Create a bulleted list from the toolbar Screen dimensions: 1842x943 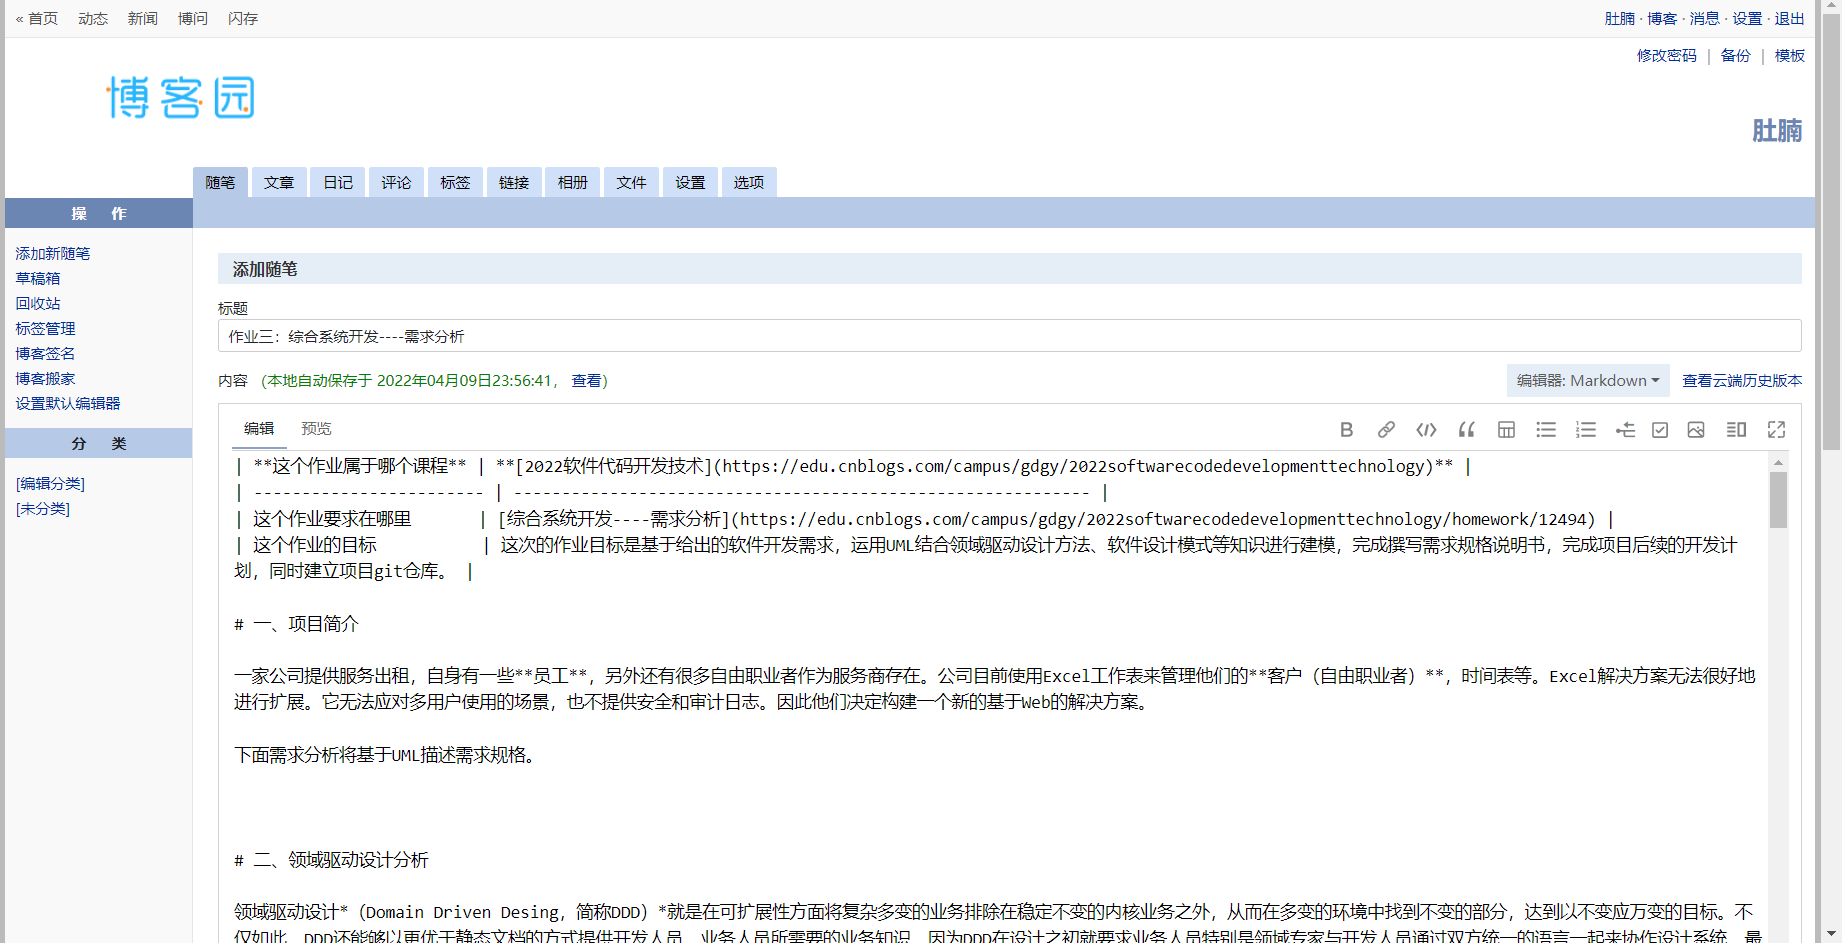(x=1546, y=430)
